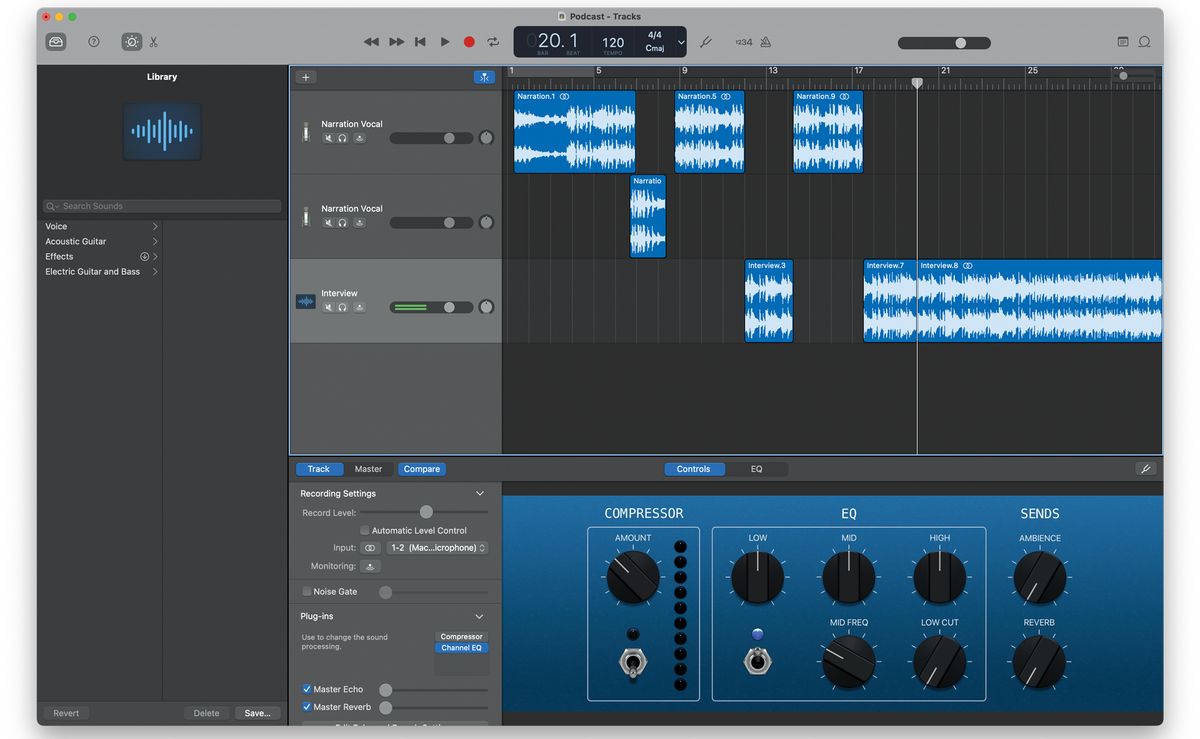
Task: Enable the Noise Gate checkbox
Action: click(x=306, y=591)
